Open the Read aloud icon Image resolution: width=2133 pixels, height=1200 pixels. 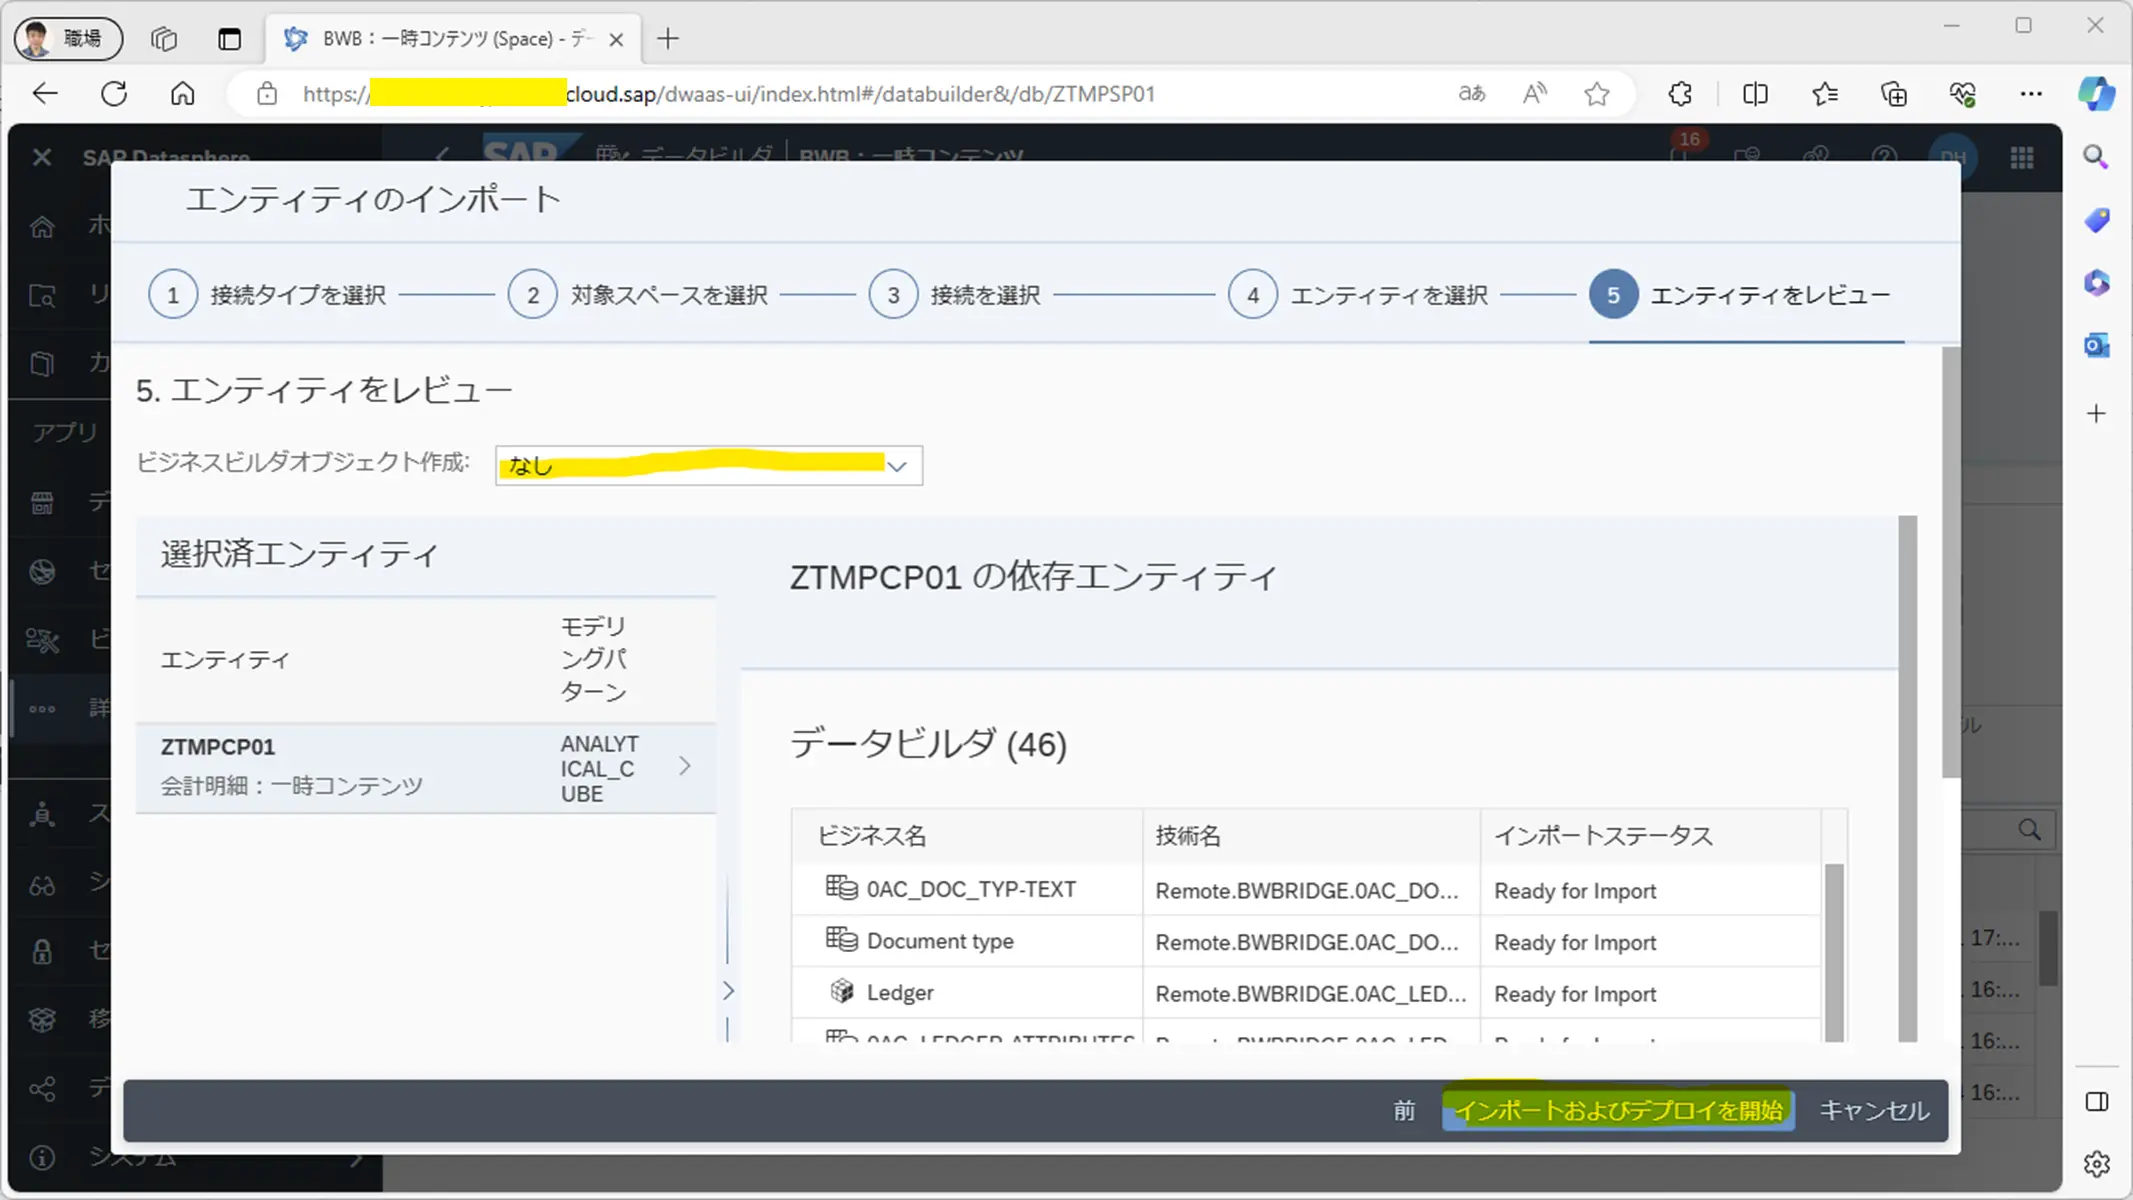click(x=1534, y=94)
